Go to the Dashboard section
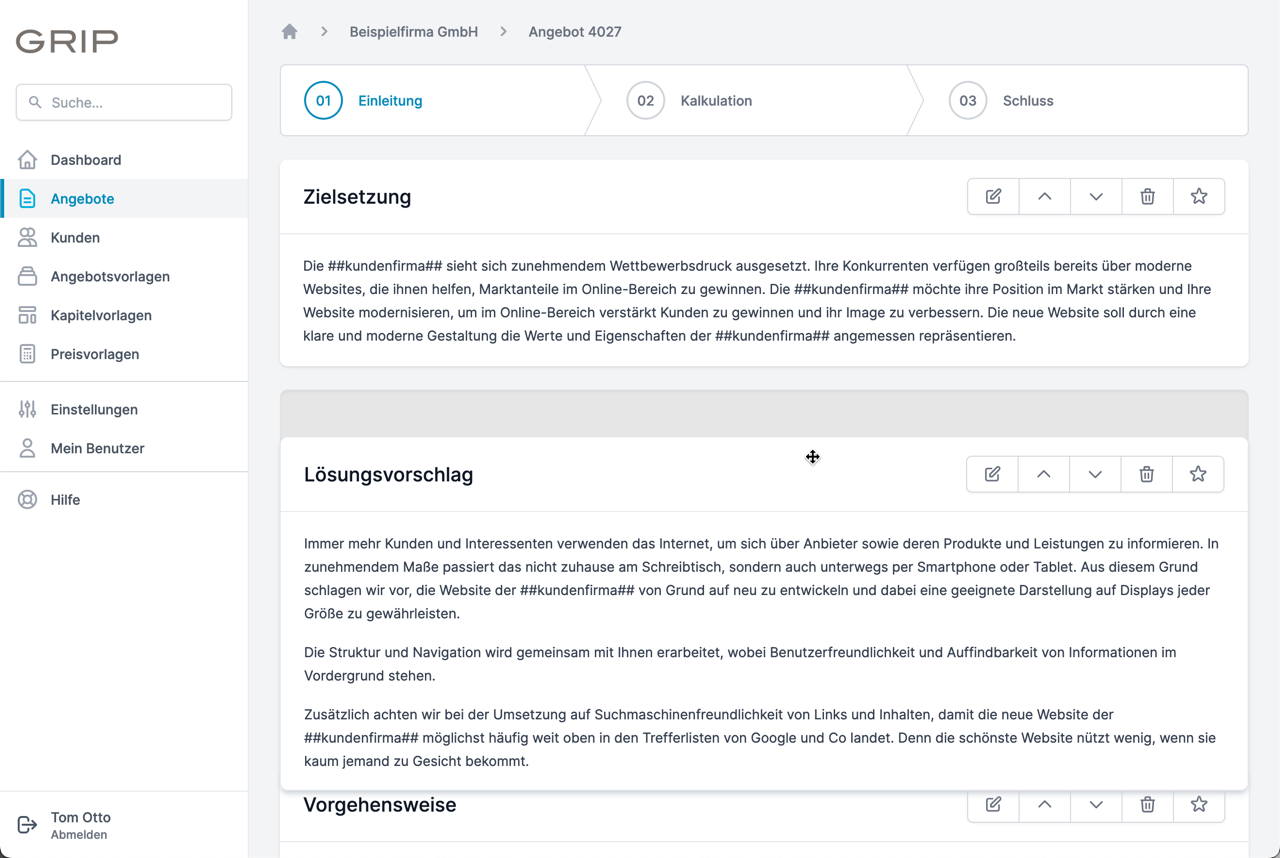 [x=86, y=159]
